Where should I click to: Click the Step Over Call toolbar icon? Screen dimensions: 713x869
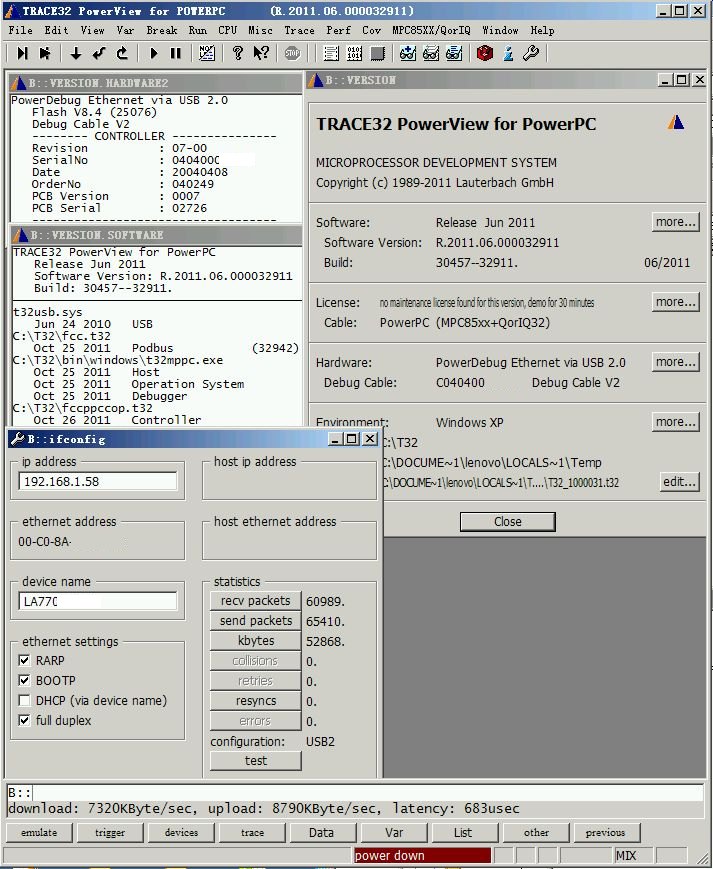point(45,53)
